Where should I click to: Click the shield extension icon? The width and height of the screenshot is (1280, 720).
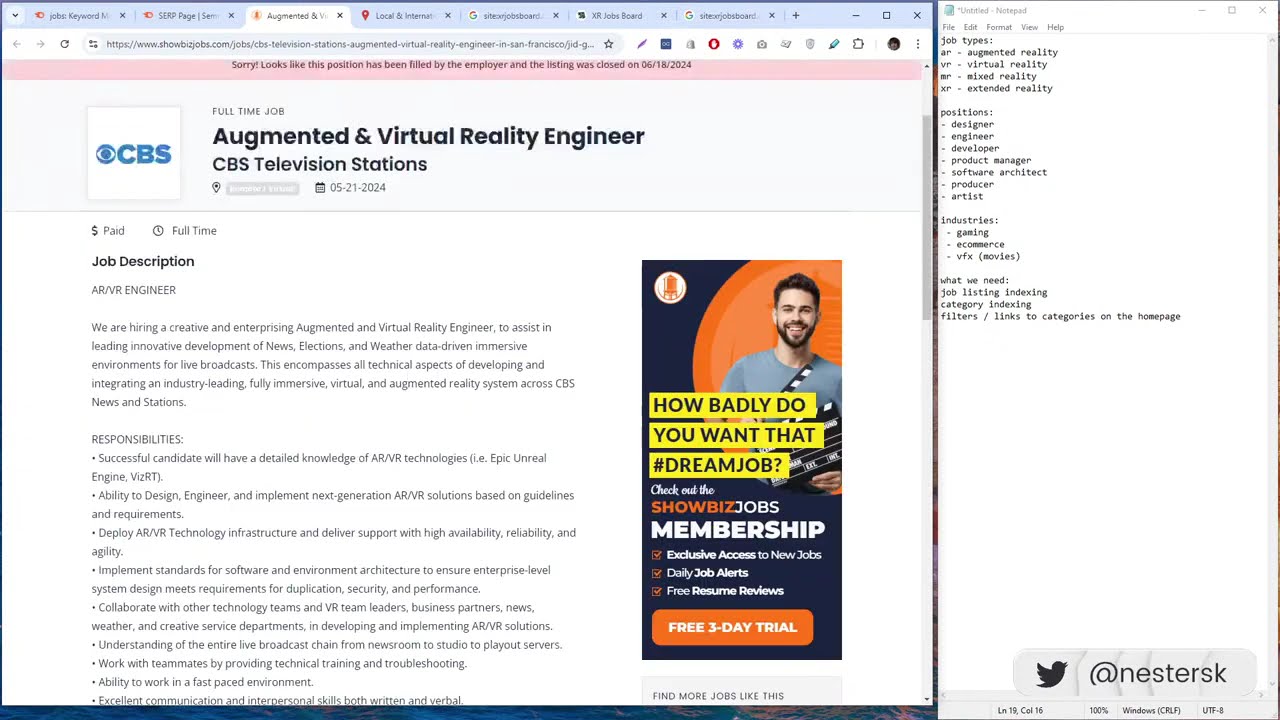810,44
